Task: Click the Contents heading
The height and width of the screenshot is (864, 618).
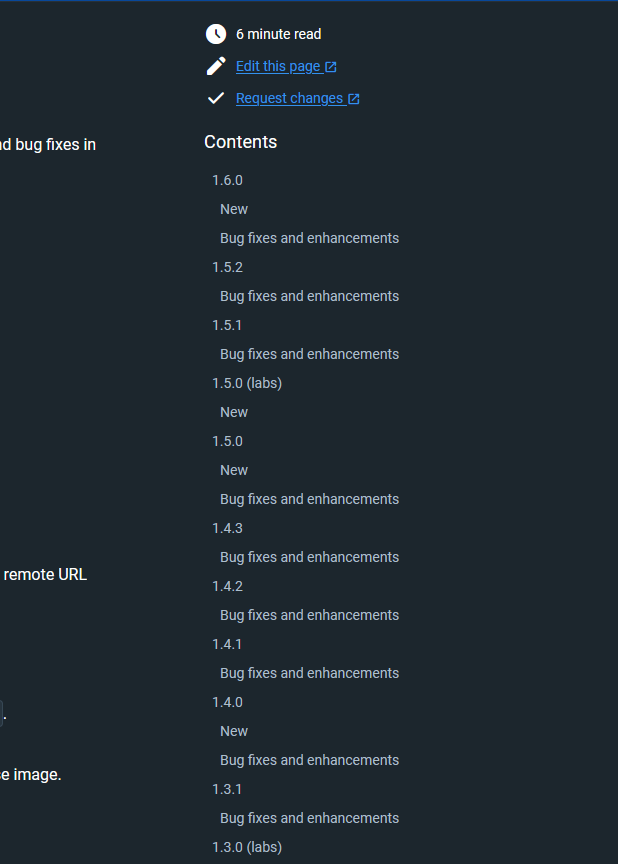Action: (x=240, y=142)
